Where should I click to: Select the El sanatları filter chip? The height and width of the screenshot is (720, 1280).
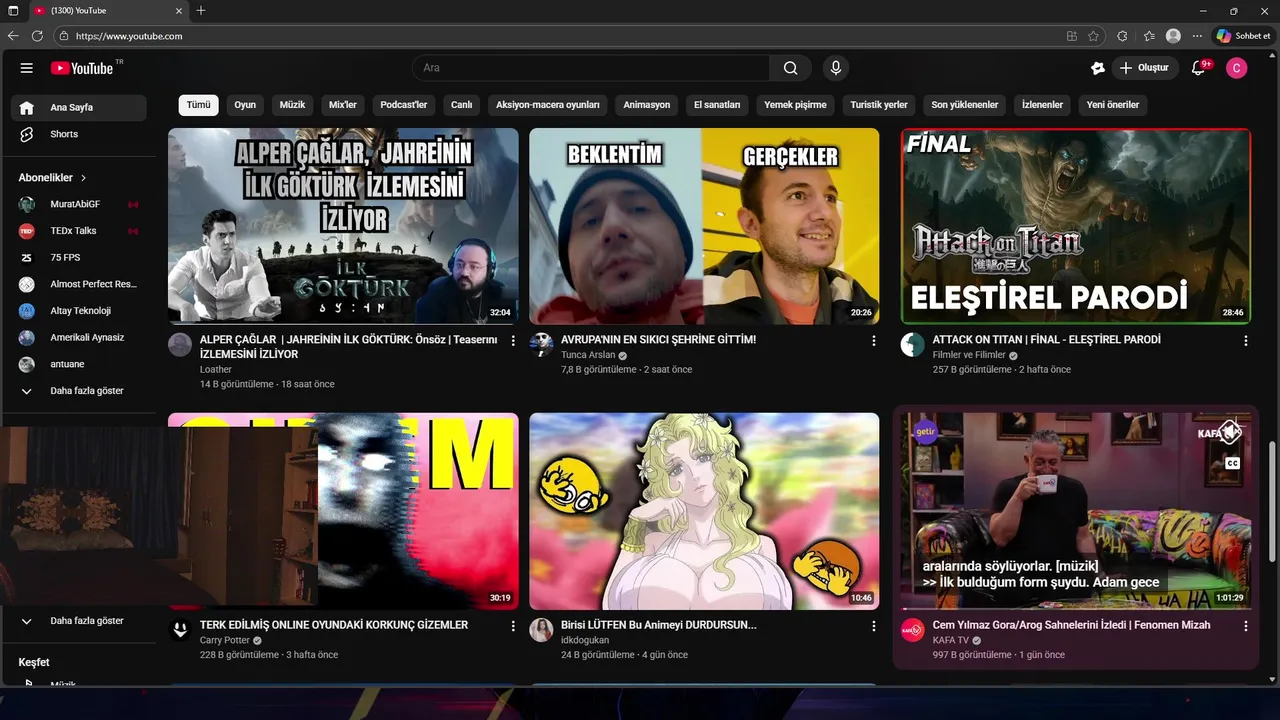717,105
